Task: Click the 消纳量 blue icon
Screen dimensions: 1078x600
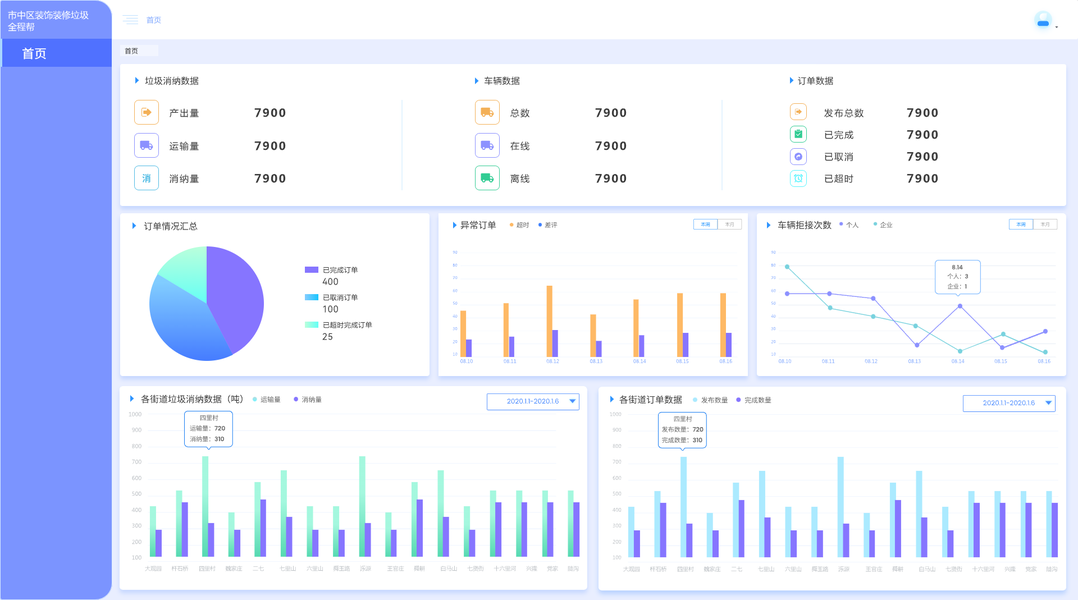Action: [x=146, y=178]
